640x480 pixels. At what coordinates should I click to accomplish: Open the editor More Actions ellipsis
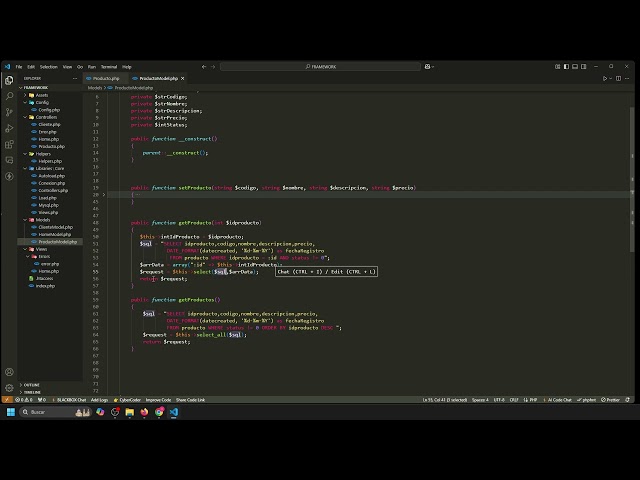tap(627, 78)
